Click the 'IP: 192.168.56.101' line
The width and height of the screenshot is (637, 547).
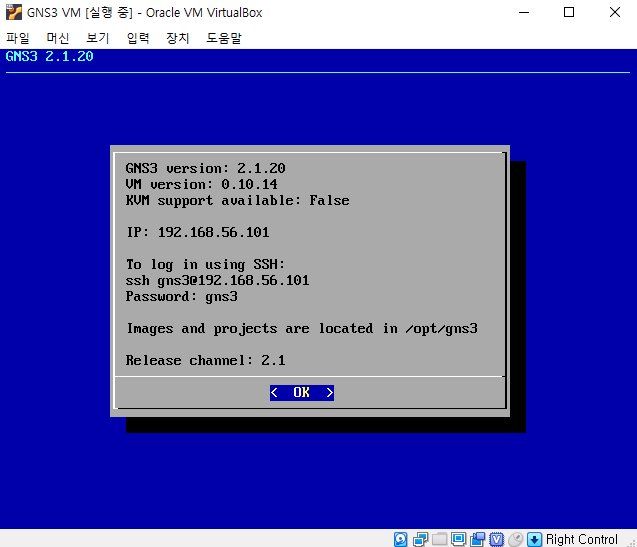pyautogui.click(x=198, y=232)
